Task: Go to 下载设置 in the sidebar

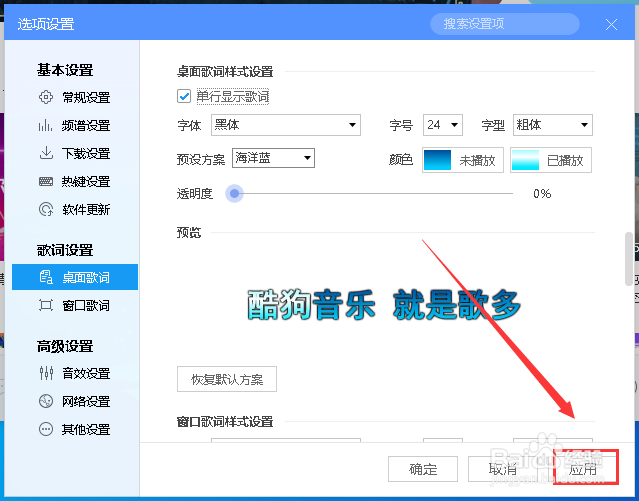Action: tap(86, 153)
